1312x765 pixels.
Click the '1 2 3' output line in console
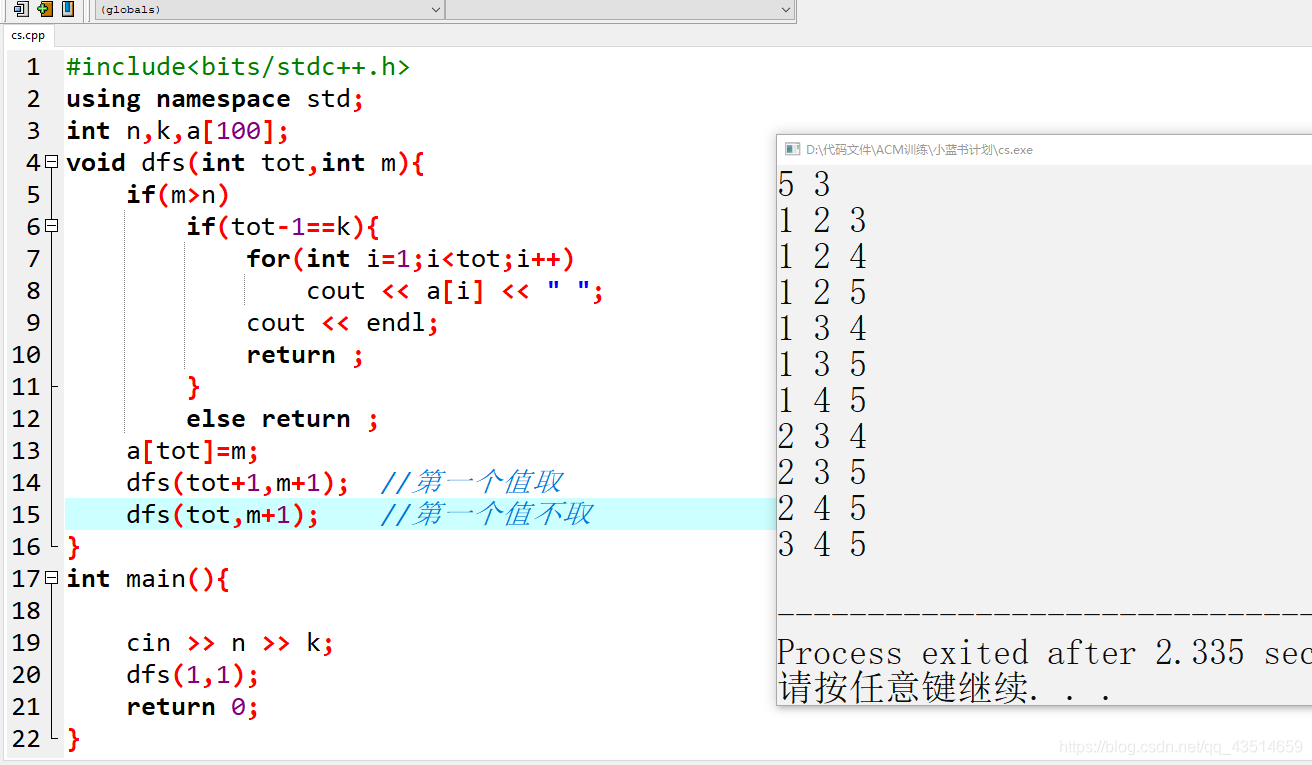(822, 220)
